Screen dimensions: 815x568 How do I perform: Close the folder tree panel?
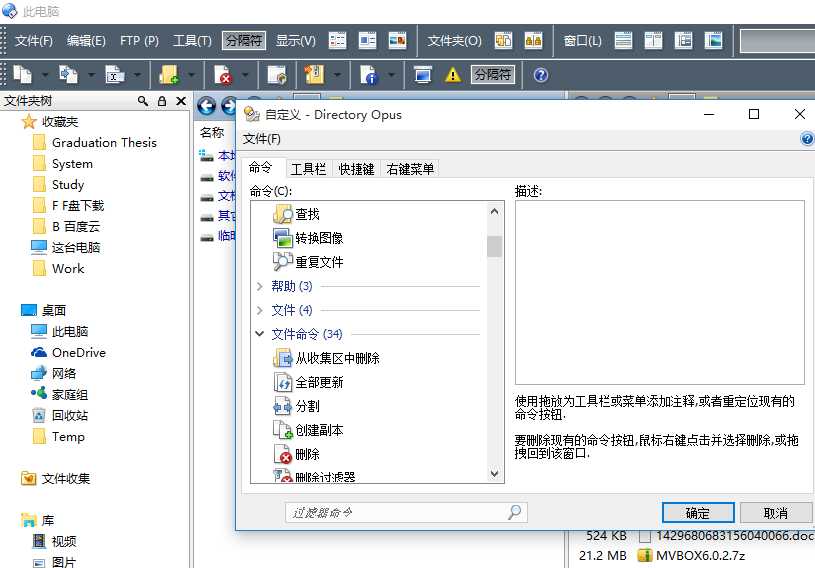181,101
